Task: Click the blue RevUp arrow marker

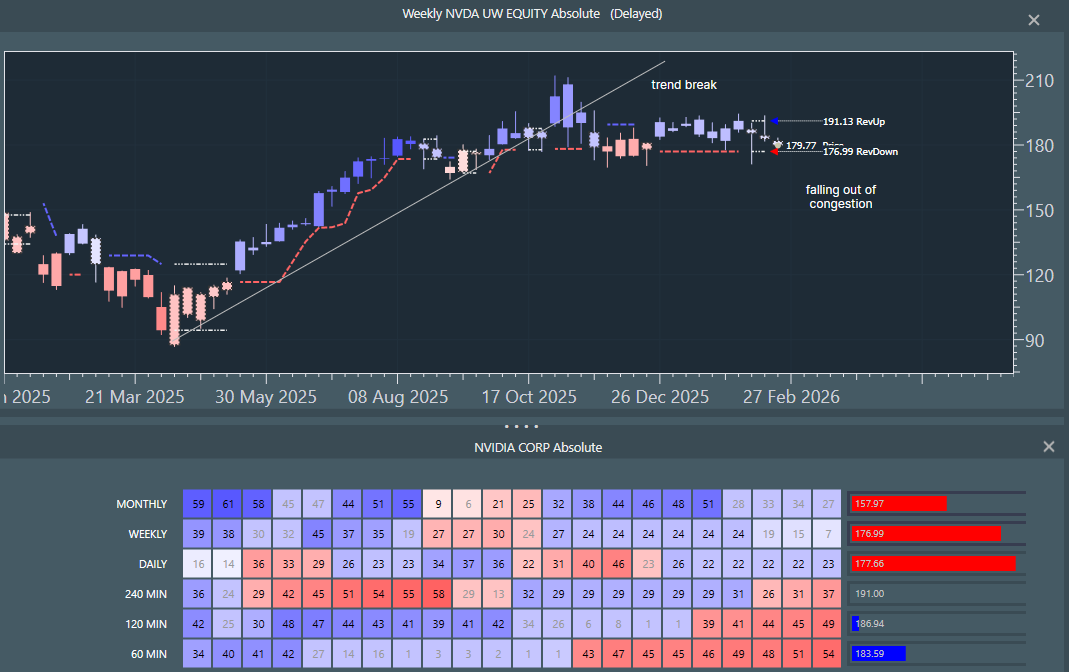Action: 775,121
